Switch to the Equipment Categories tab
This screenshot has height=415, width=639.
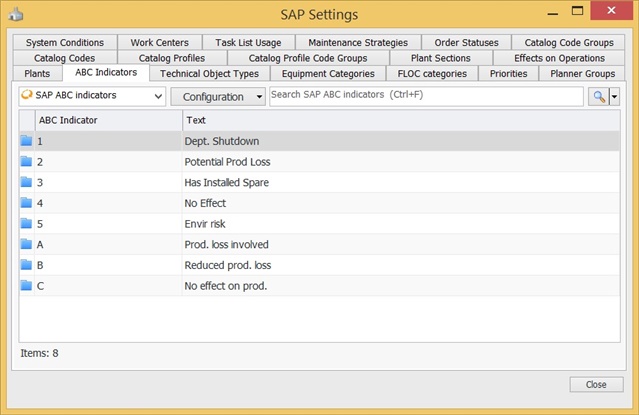[x=328, y=73]
